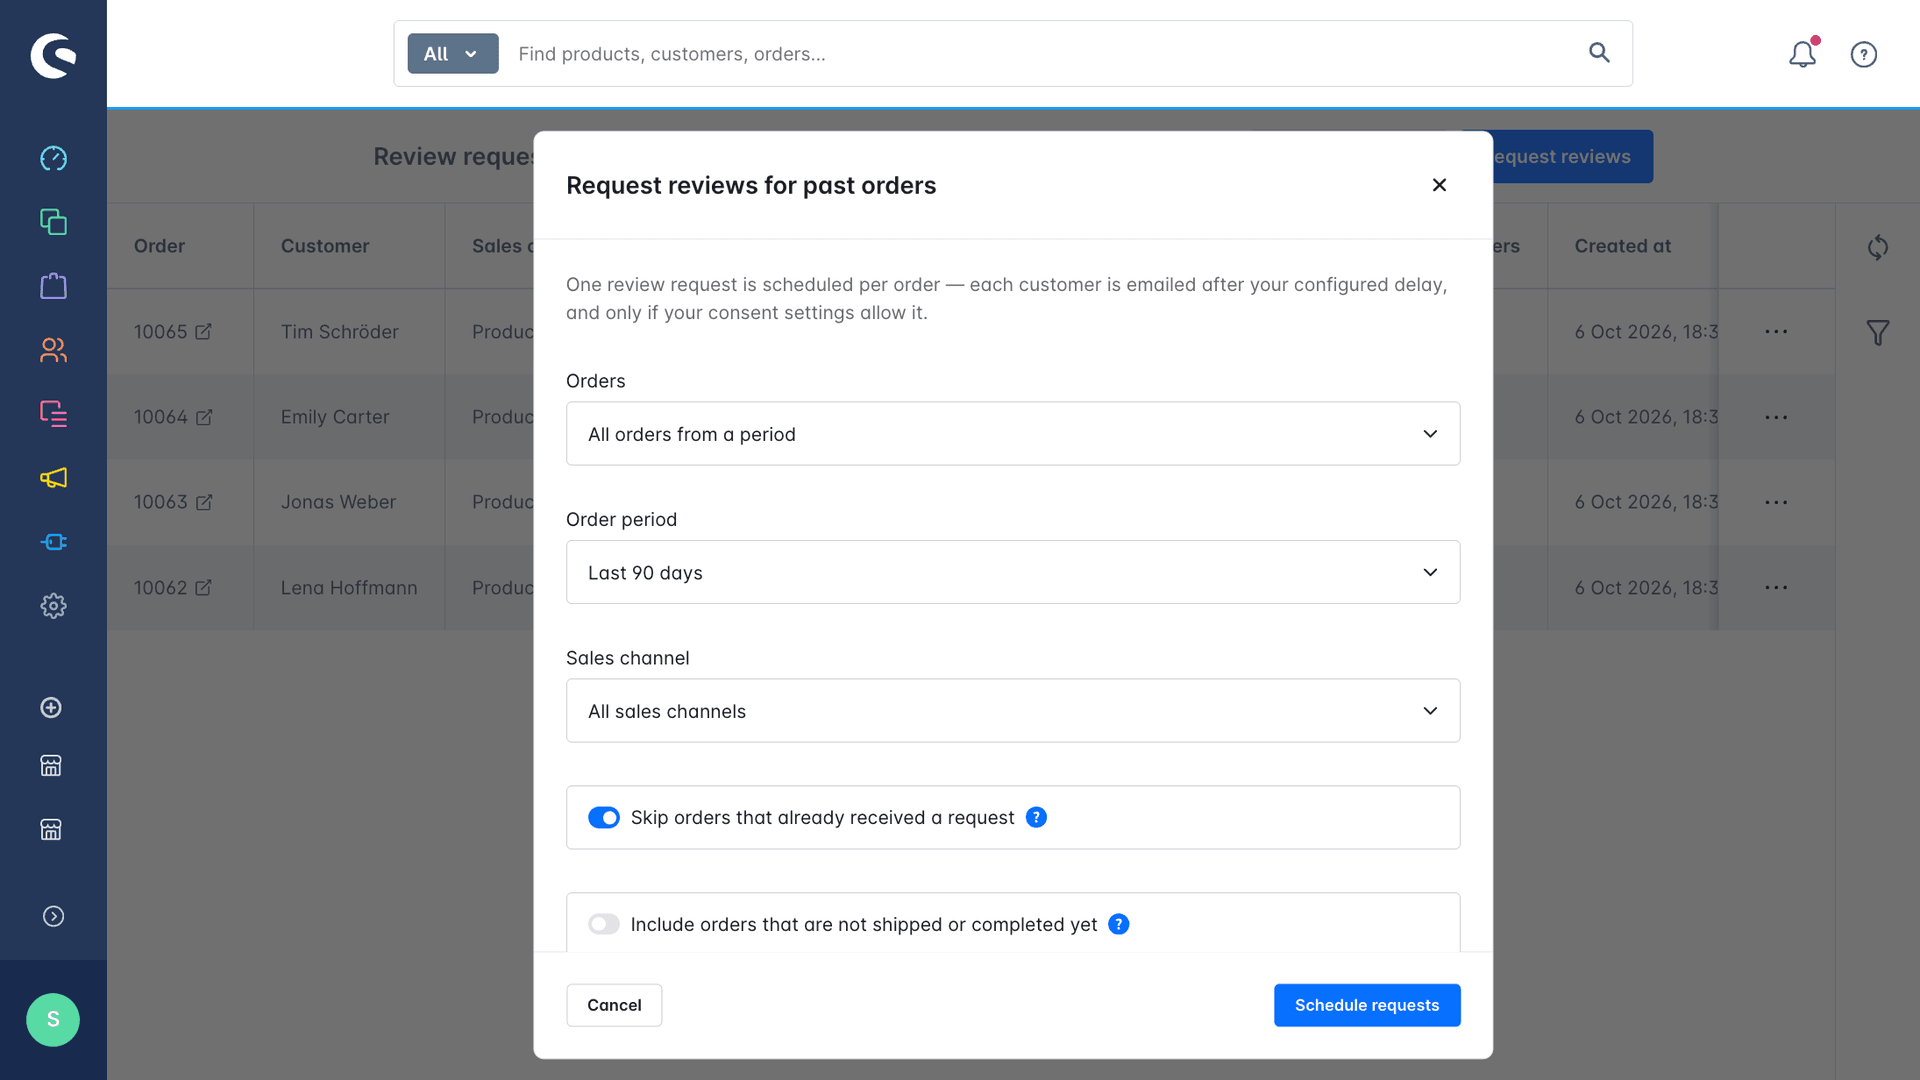Open the Dashboard speedometer icon in sidebar
This screenshot has height=1080, width=1920.
(53, 158)
